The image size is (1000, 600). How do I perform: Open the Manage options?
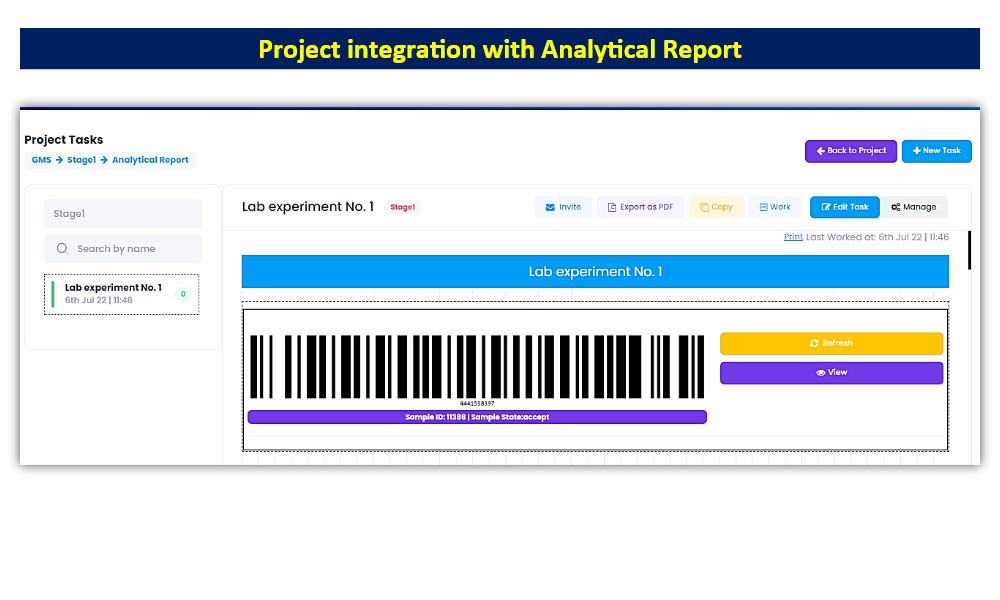(914, 207)
